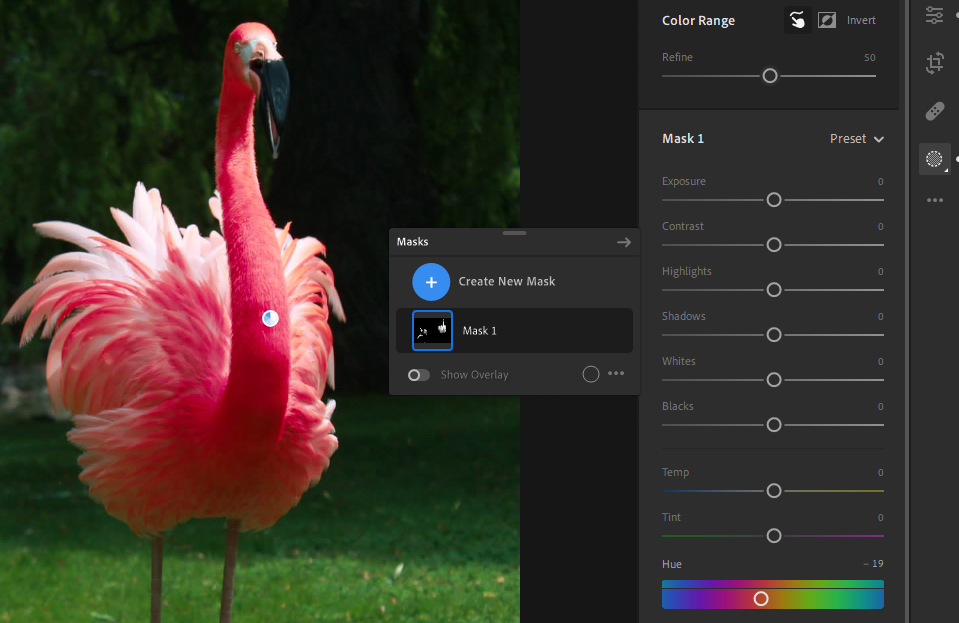Click the Temp value 0
This screenshot has height=623, width=959.
click(881, 473)
